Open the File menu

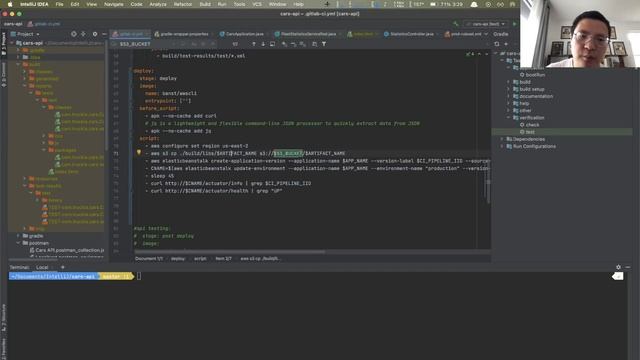pyautogui.click(x=60, y=4)
